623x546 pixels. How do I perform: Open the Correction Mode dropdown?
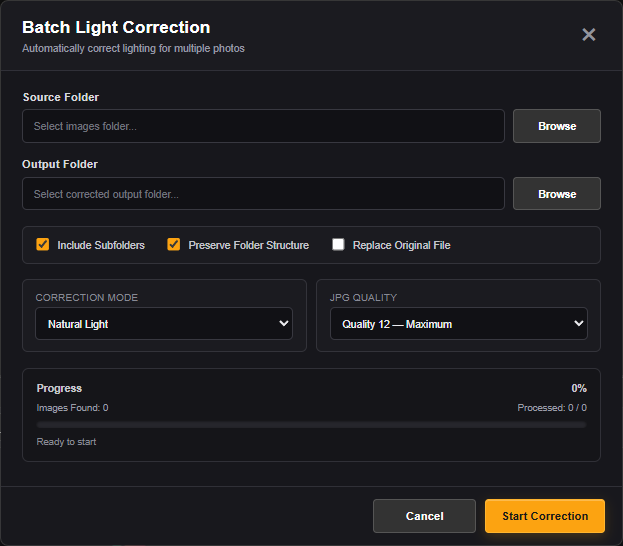tap(164, 323)
